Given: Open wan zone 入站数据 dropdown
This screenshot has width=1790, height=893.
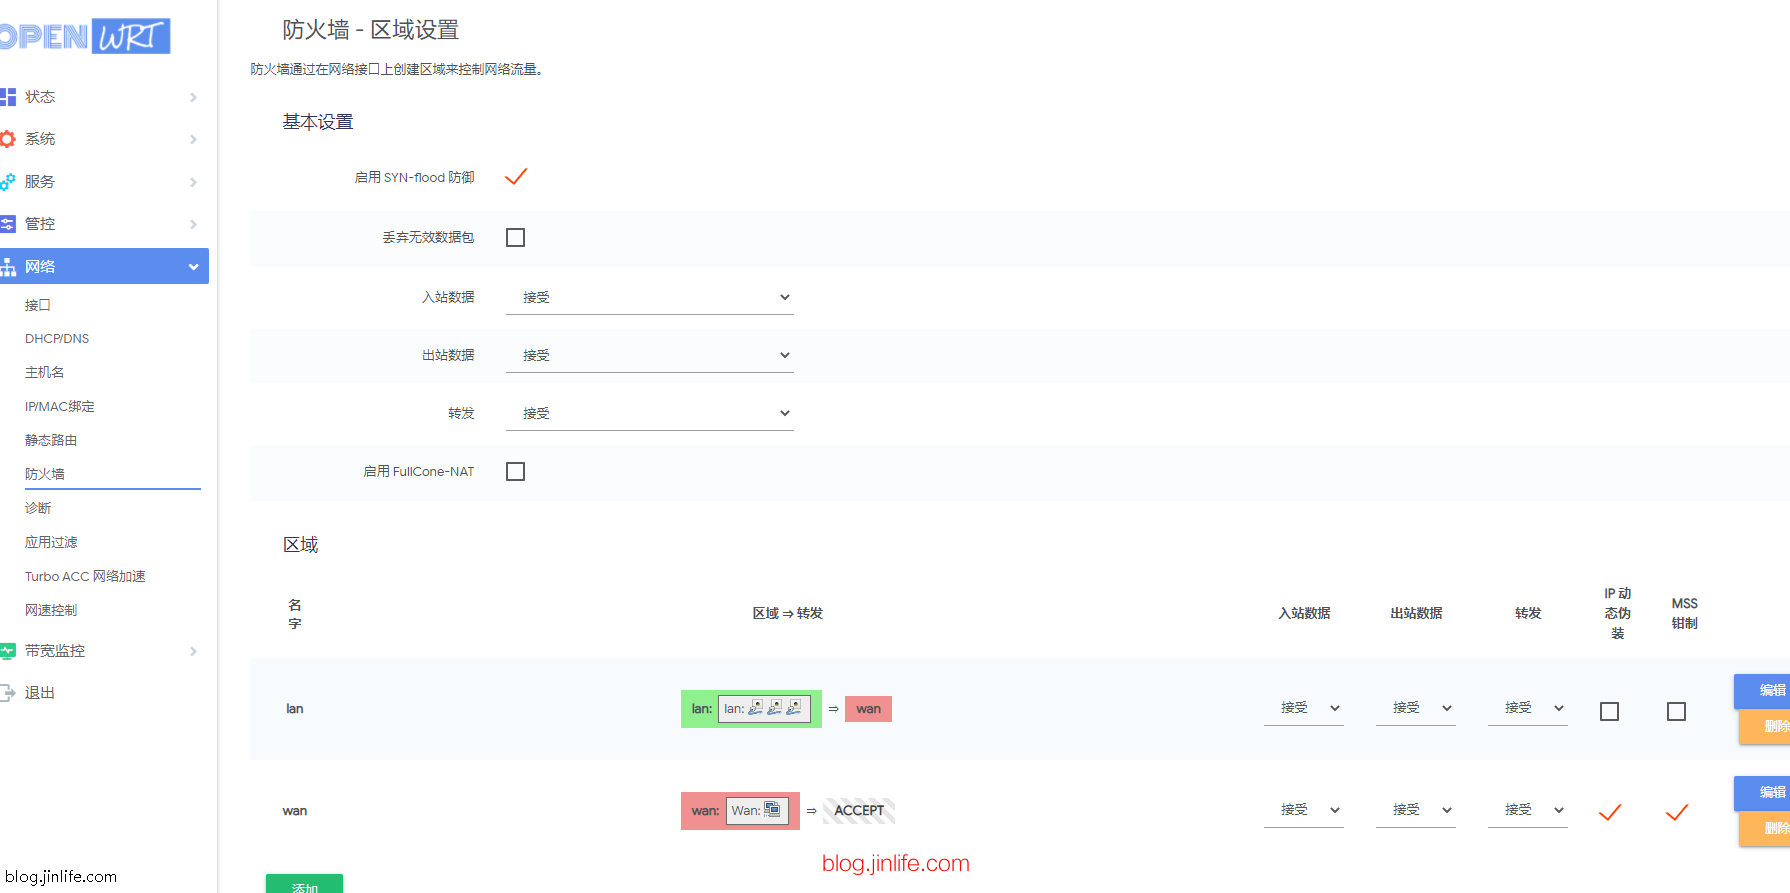Looking at the screenshot, I should click(x=1304, y=810).
